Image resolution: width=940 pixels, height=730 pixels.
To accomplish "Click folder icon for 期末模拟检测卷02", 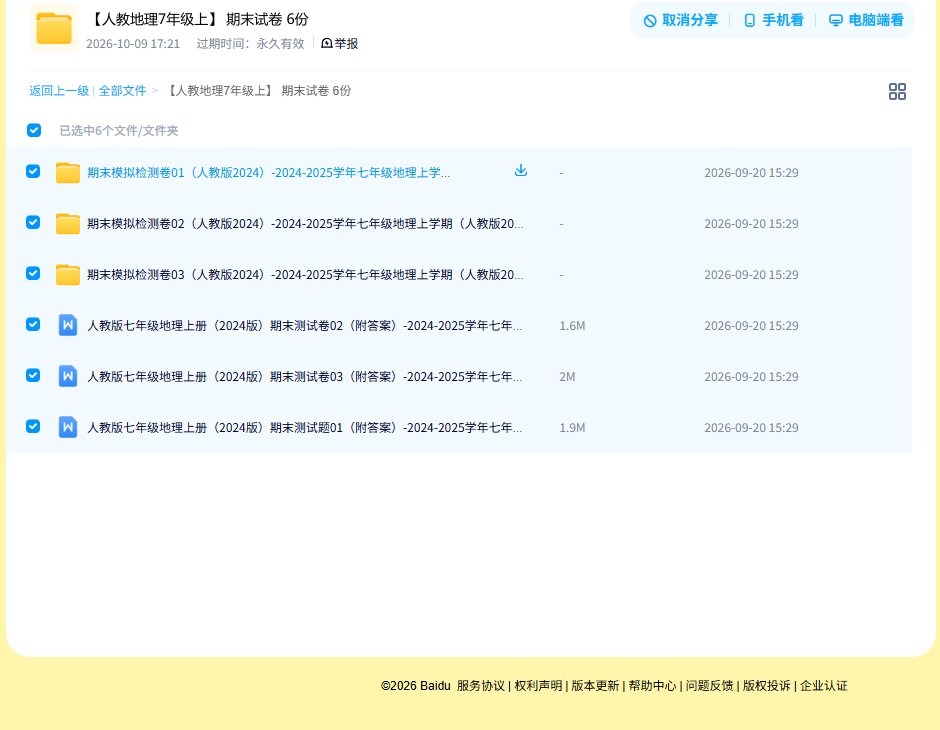I will pos(68,224).
